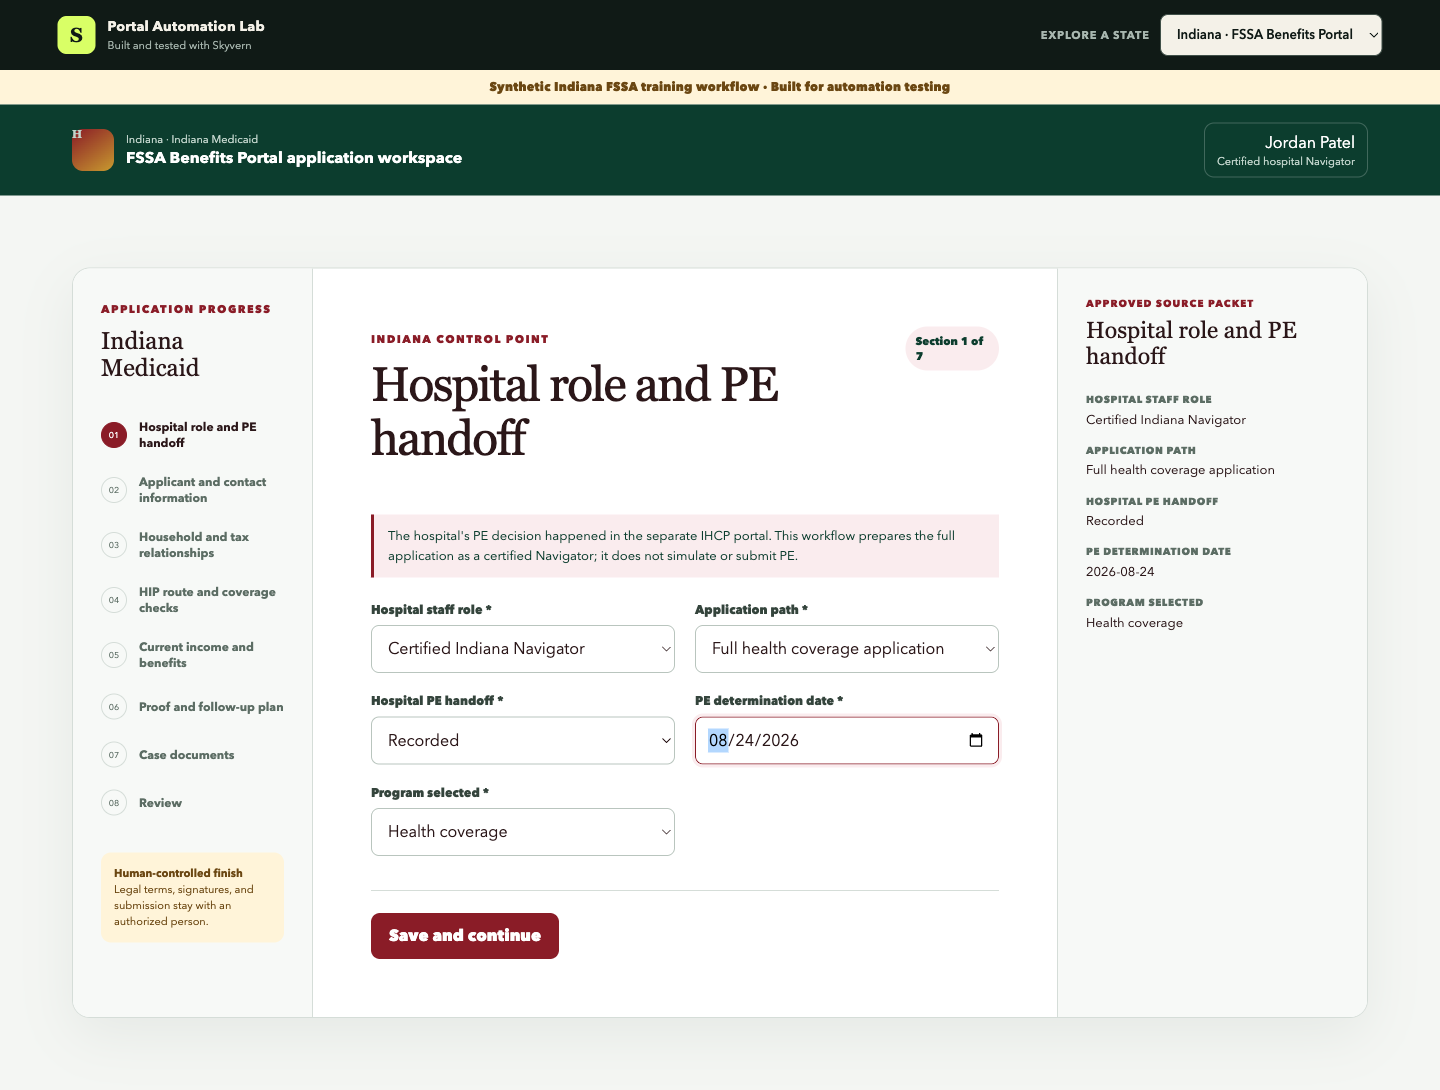
Task: Click FSSA Benefits Portal application workspace heading
Action: tap(294, 158)
